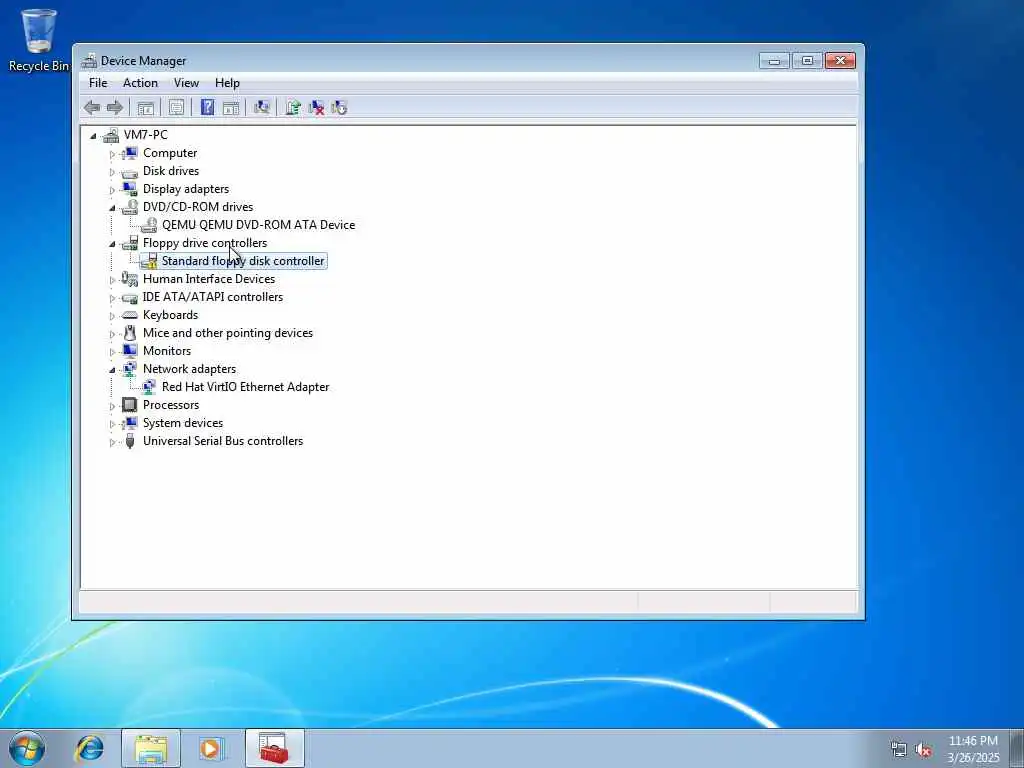This screenshot has width=1024, height=768.
Task: Click the Device Manager toolbox taskbar button
Action: click(x=274, y=748)
